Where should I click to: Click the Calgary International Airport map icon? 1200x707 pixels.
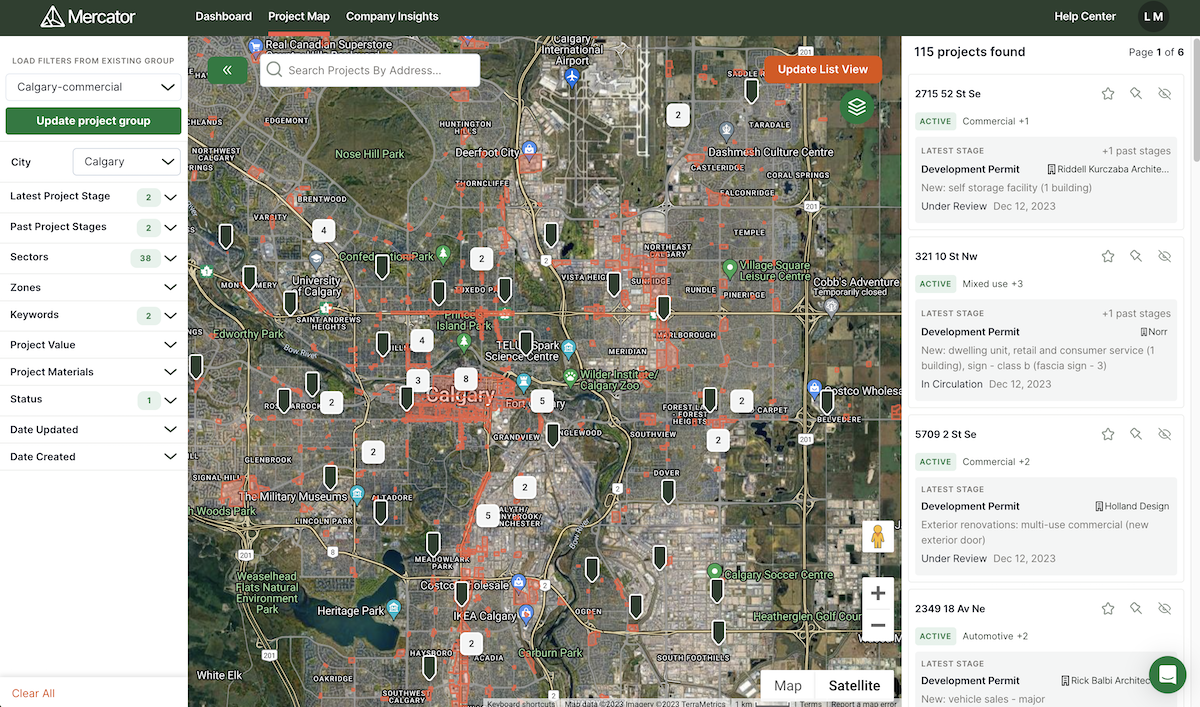coord(571,76)
